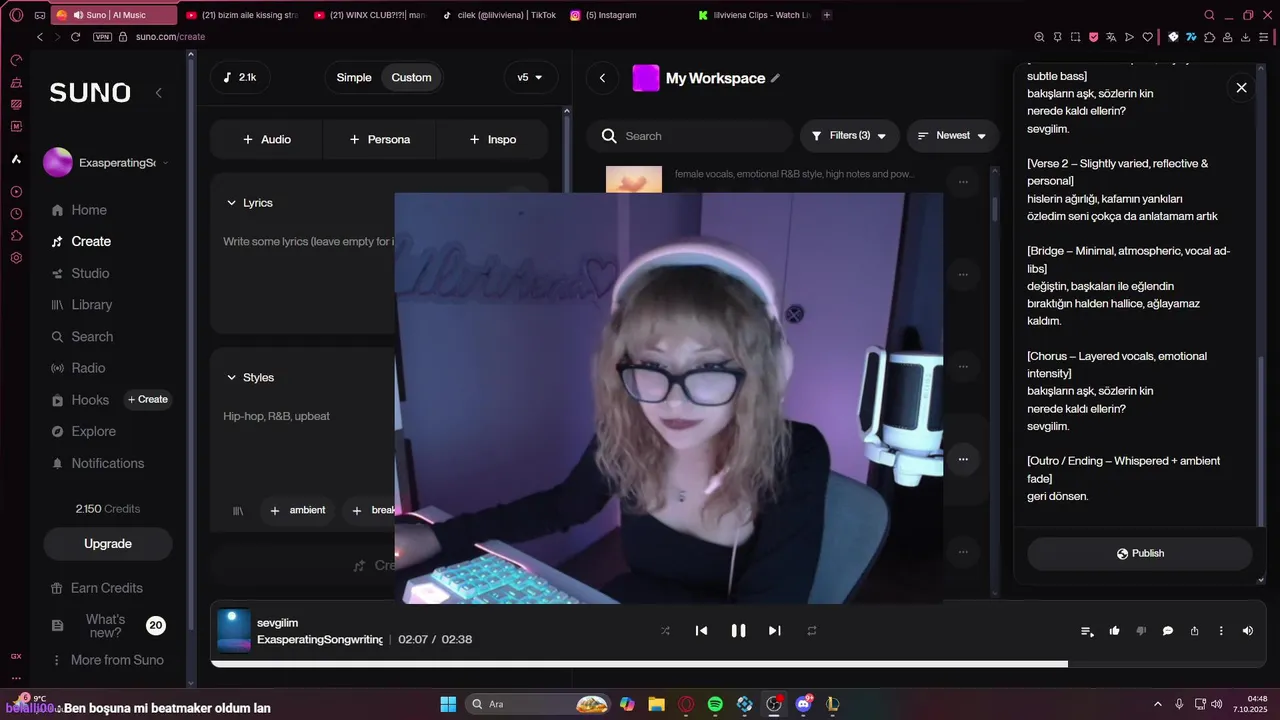This screenshot has width=1280, height=720.
Task: Skip to previous track
Action: 701,631
